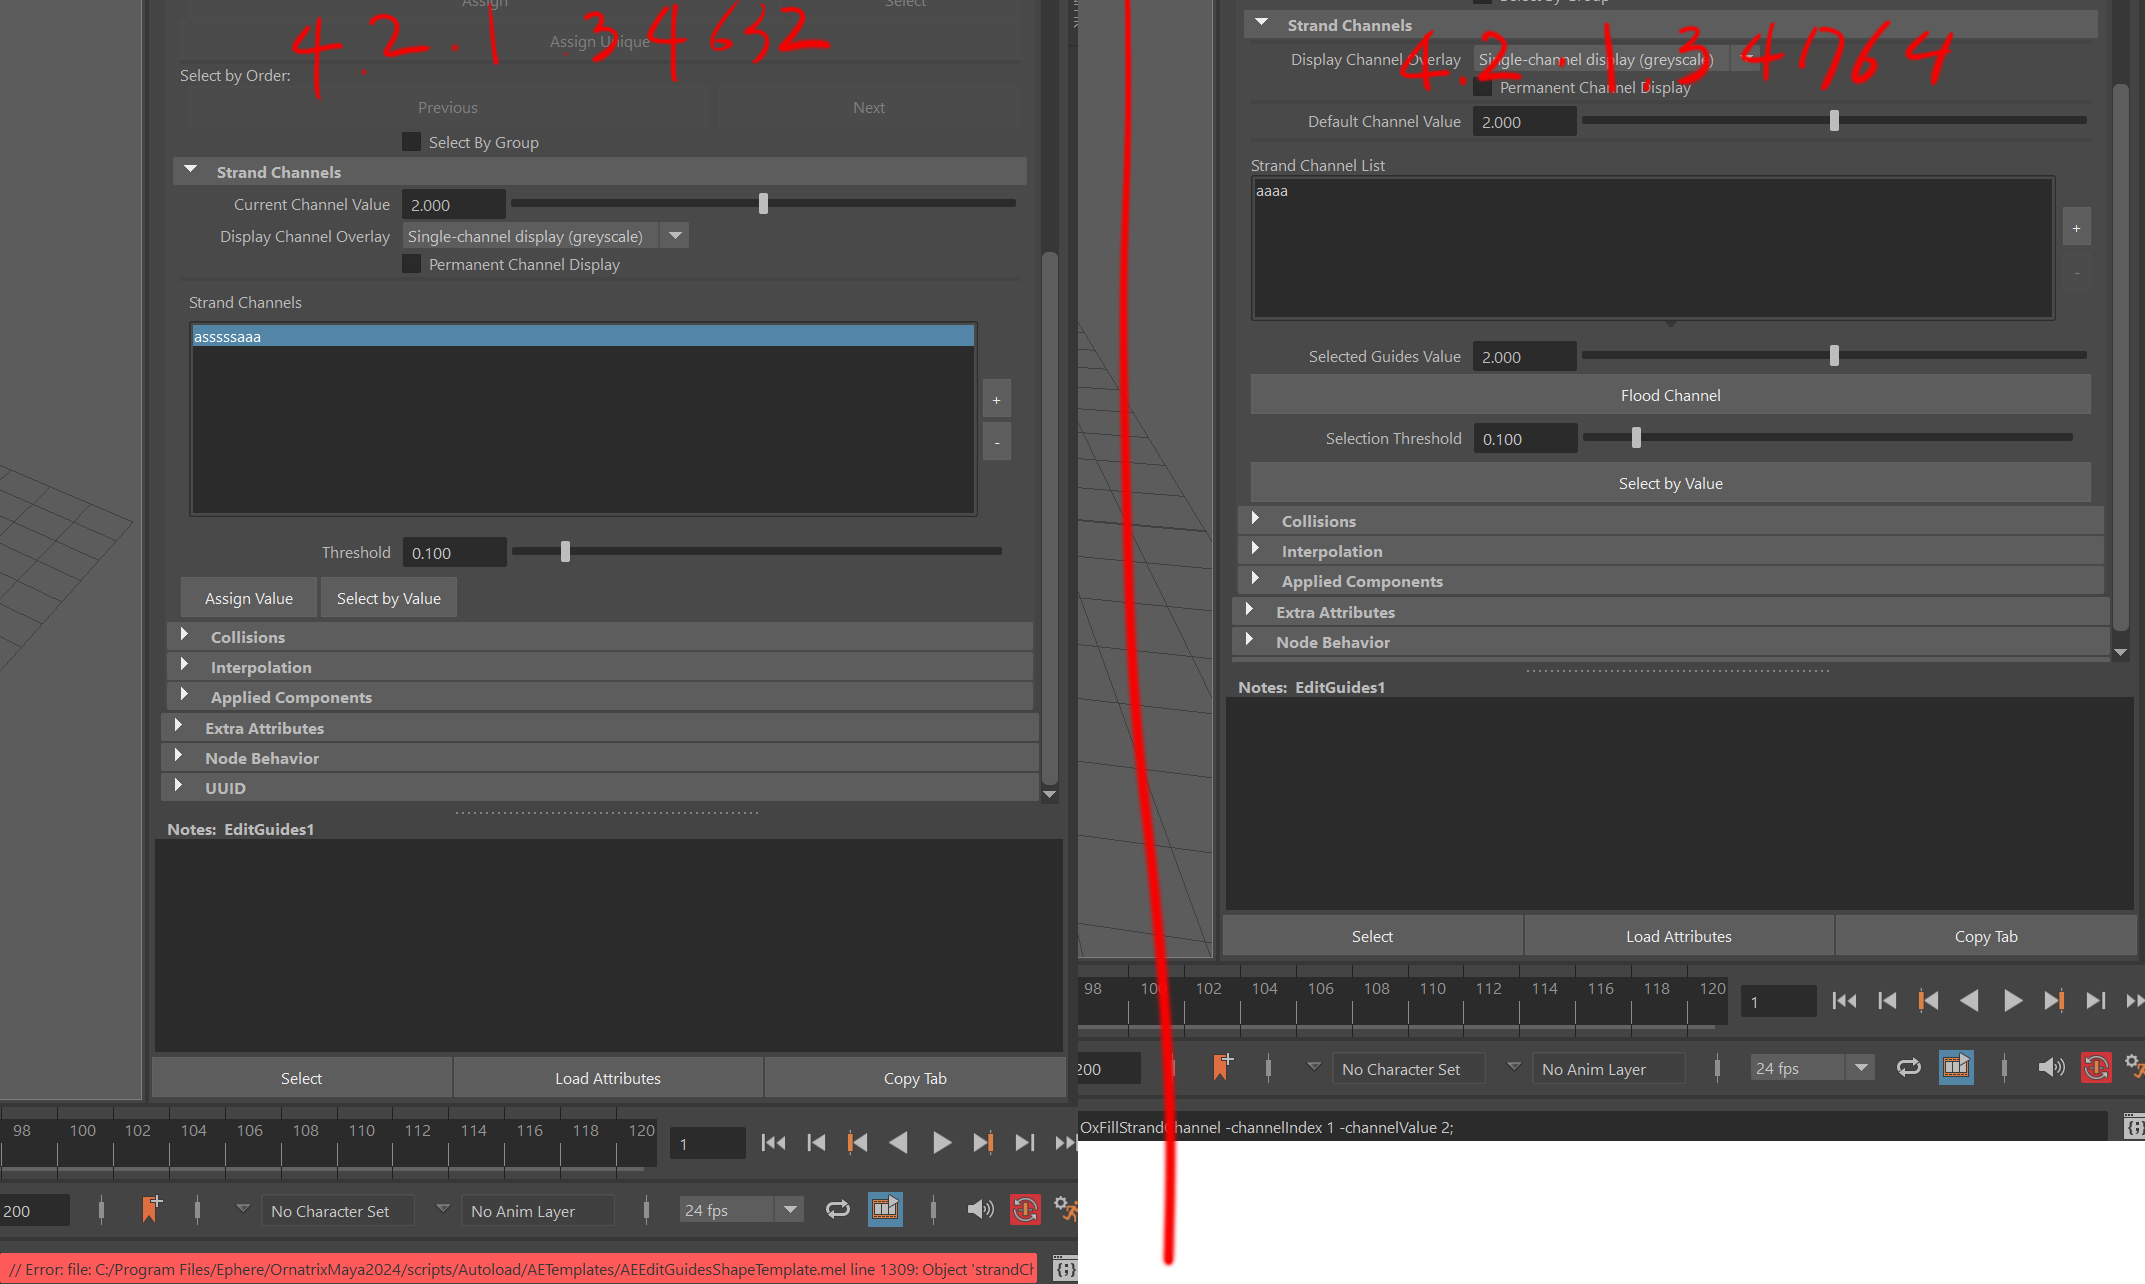Click the add-channel plus button beside the asssssaaa list
The image size is (2145, 1284).
point(996,400)
